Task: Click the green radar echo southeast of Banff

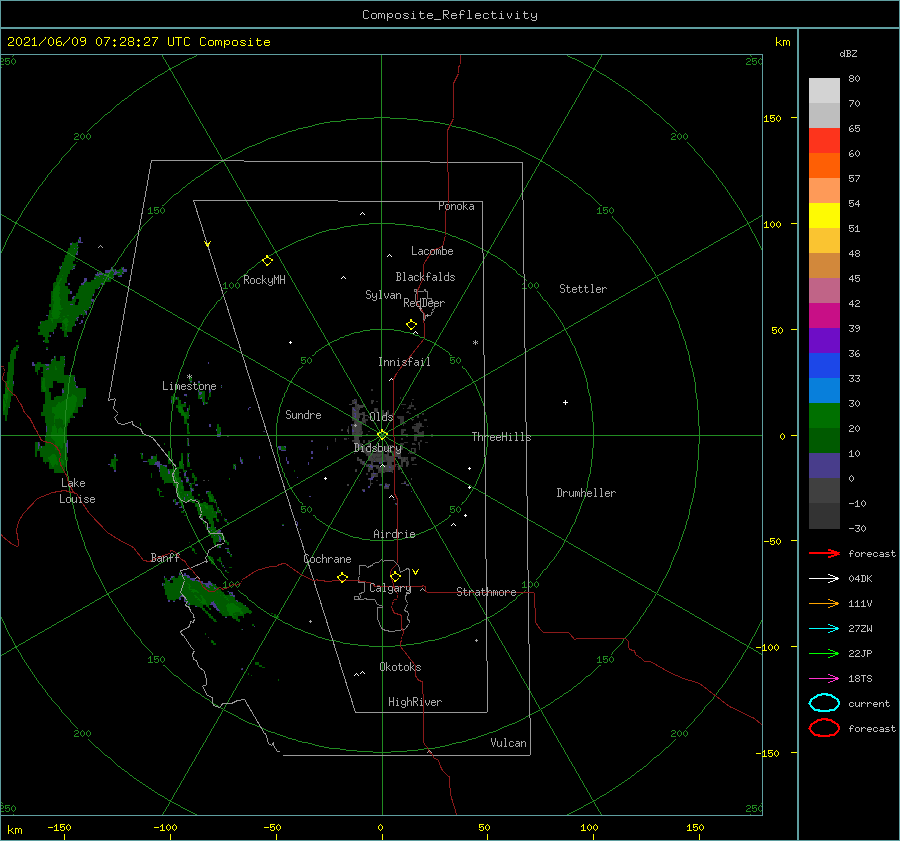Action: click(x=207, y=597)
